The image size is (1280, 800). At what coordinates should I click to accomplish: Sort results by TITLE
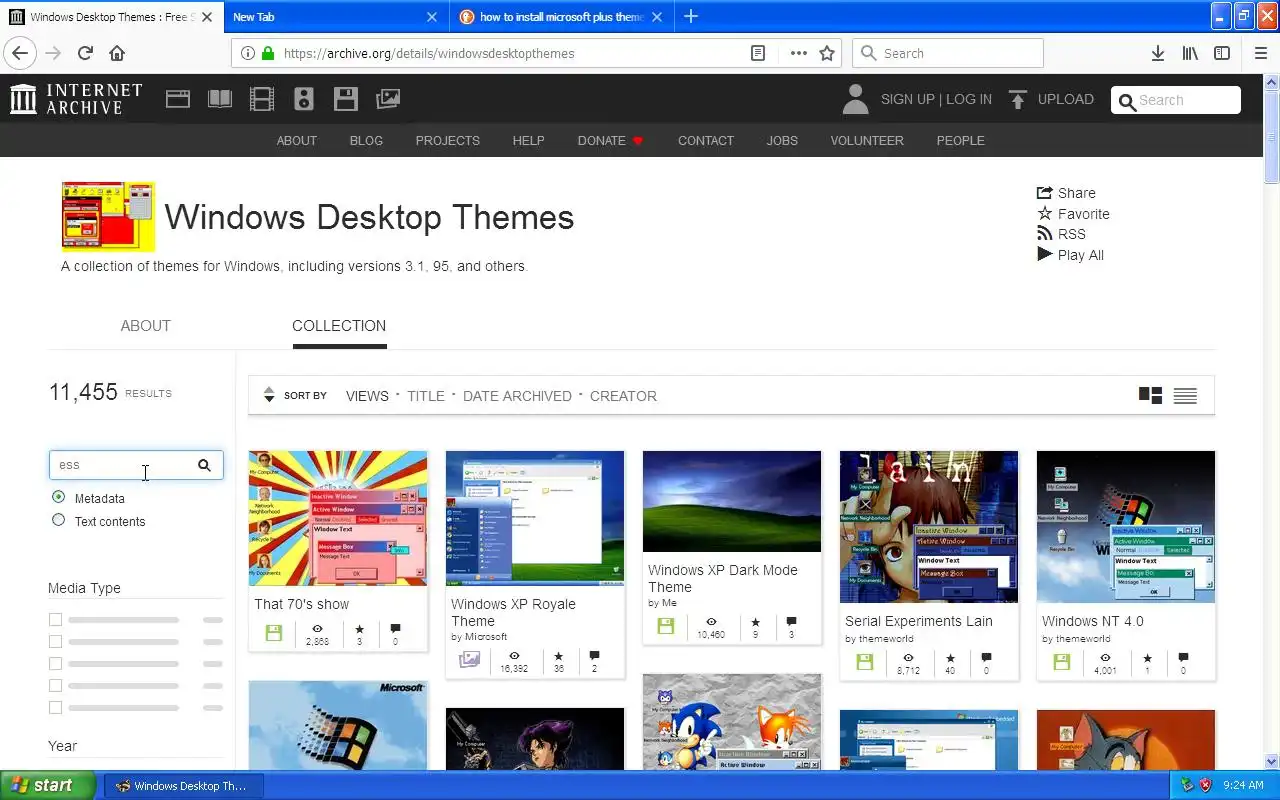426,396
